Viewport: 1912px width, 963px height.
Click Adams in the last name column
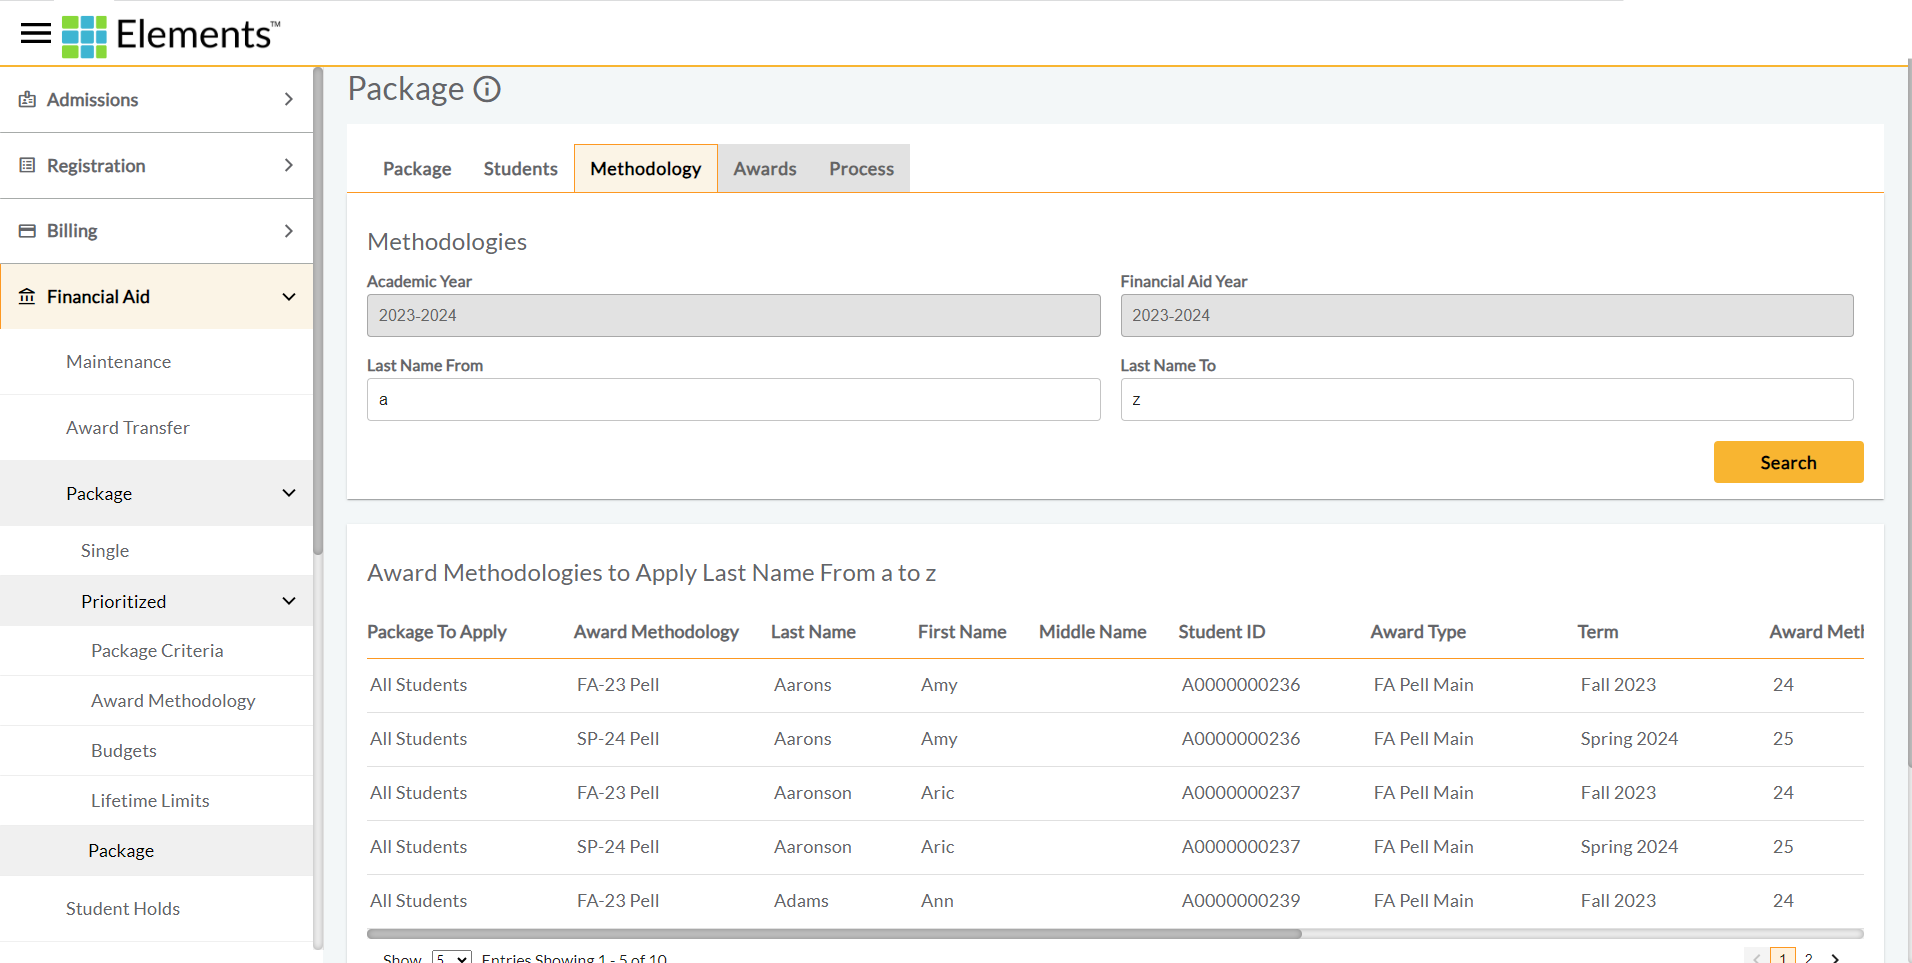pyautogui.click(x=801, y=901)
